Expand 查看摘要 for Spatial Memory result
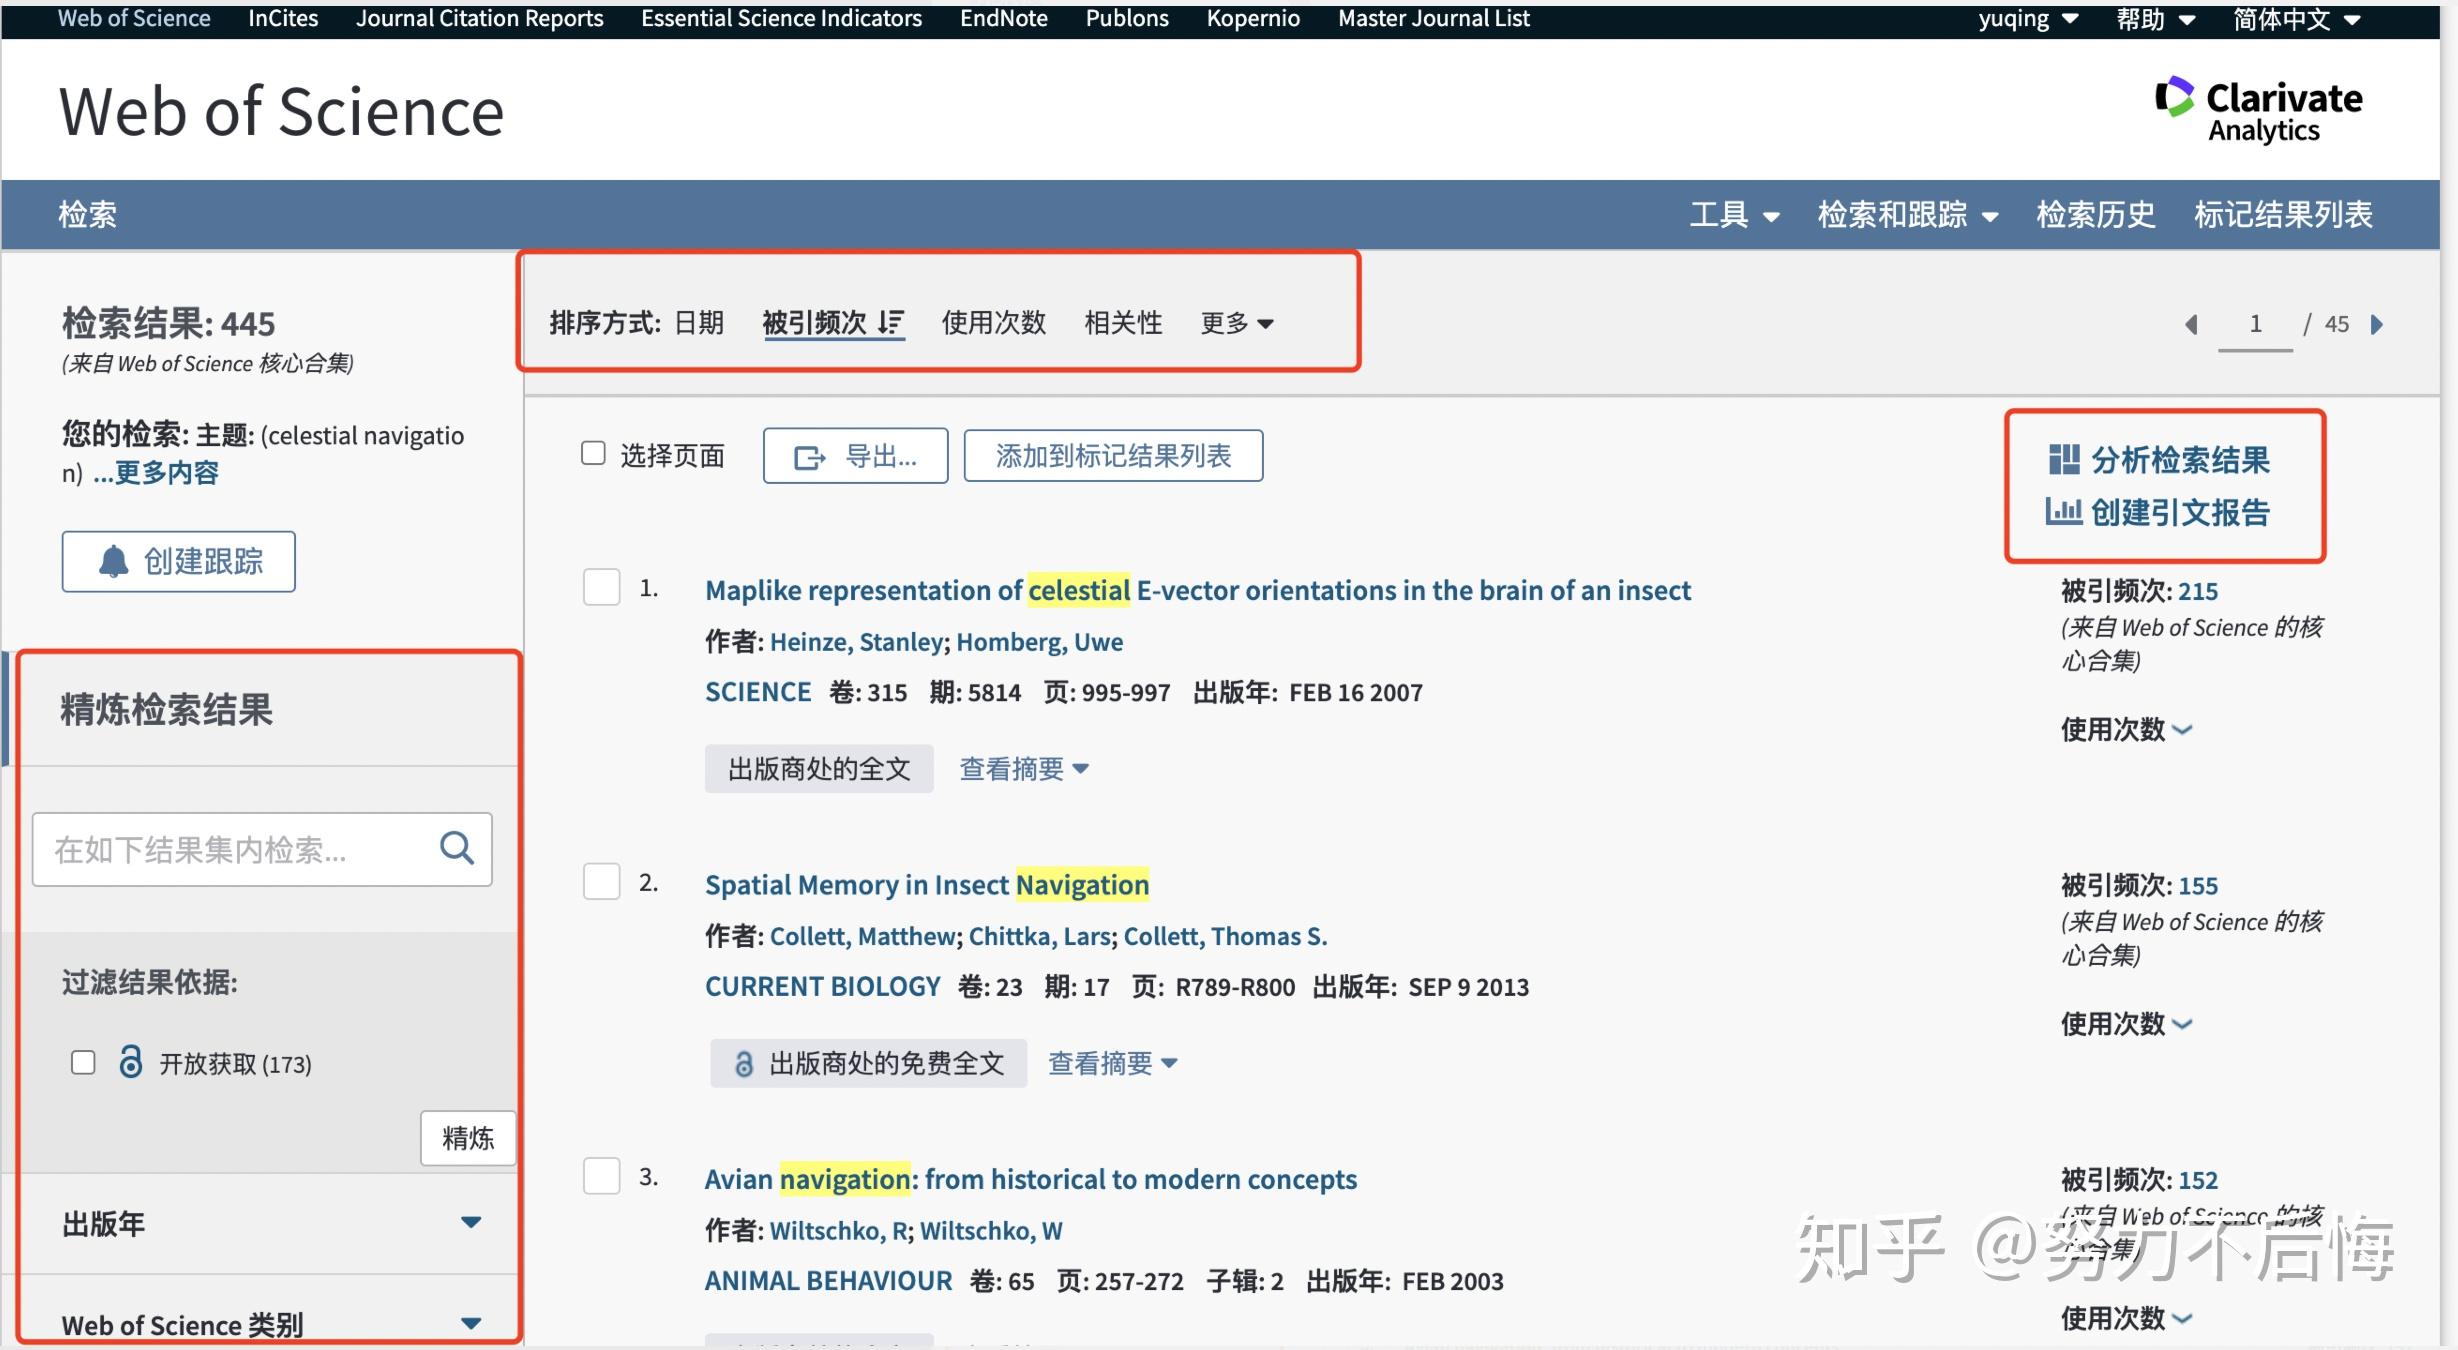 click(x=1112, y=1063)
